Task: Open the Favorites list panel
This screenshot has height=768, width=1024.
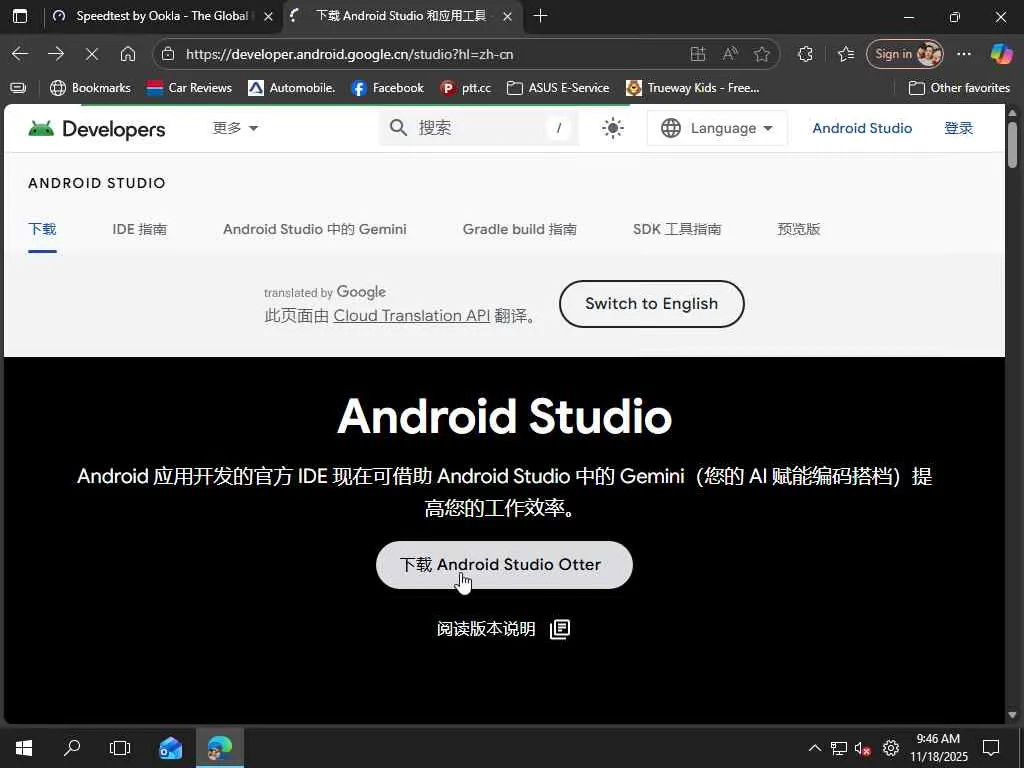Action: click(x=846, y=54)
